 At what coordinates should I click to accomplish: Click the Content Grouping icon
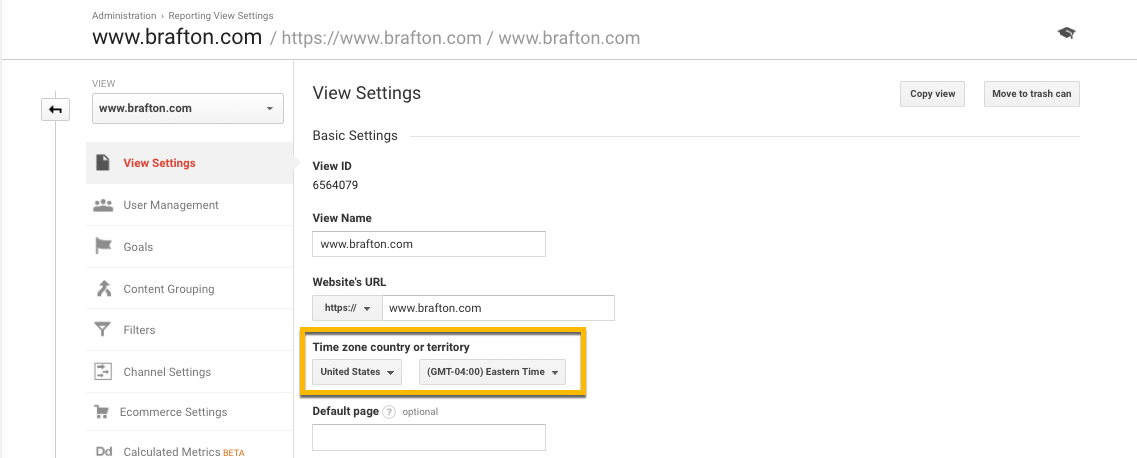tap(103, 289)
